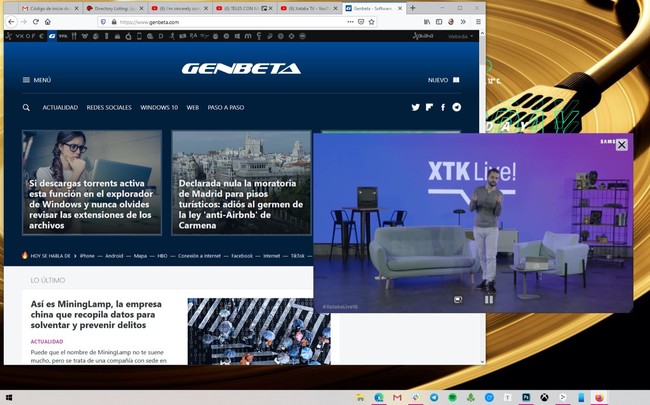The height and width of the screenshot is (405, 650).
Task: Open the Firefox home page button
Action: (48, 22)
